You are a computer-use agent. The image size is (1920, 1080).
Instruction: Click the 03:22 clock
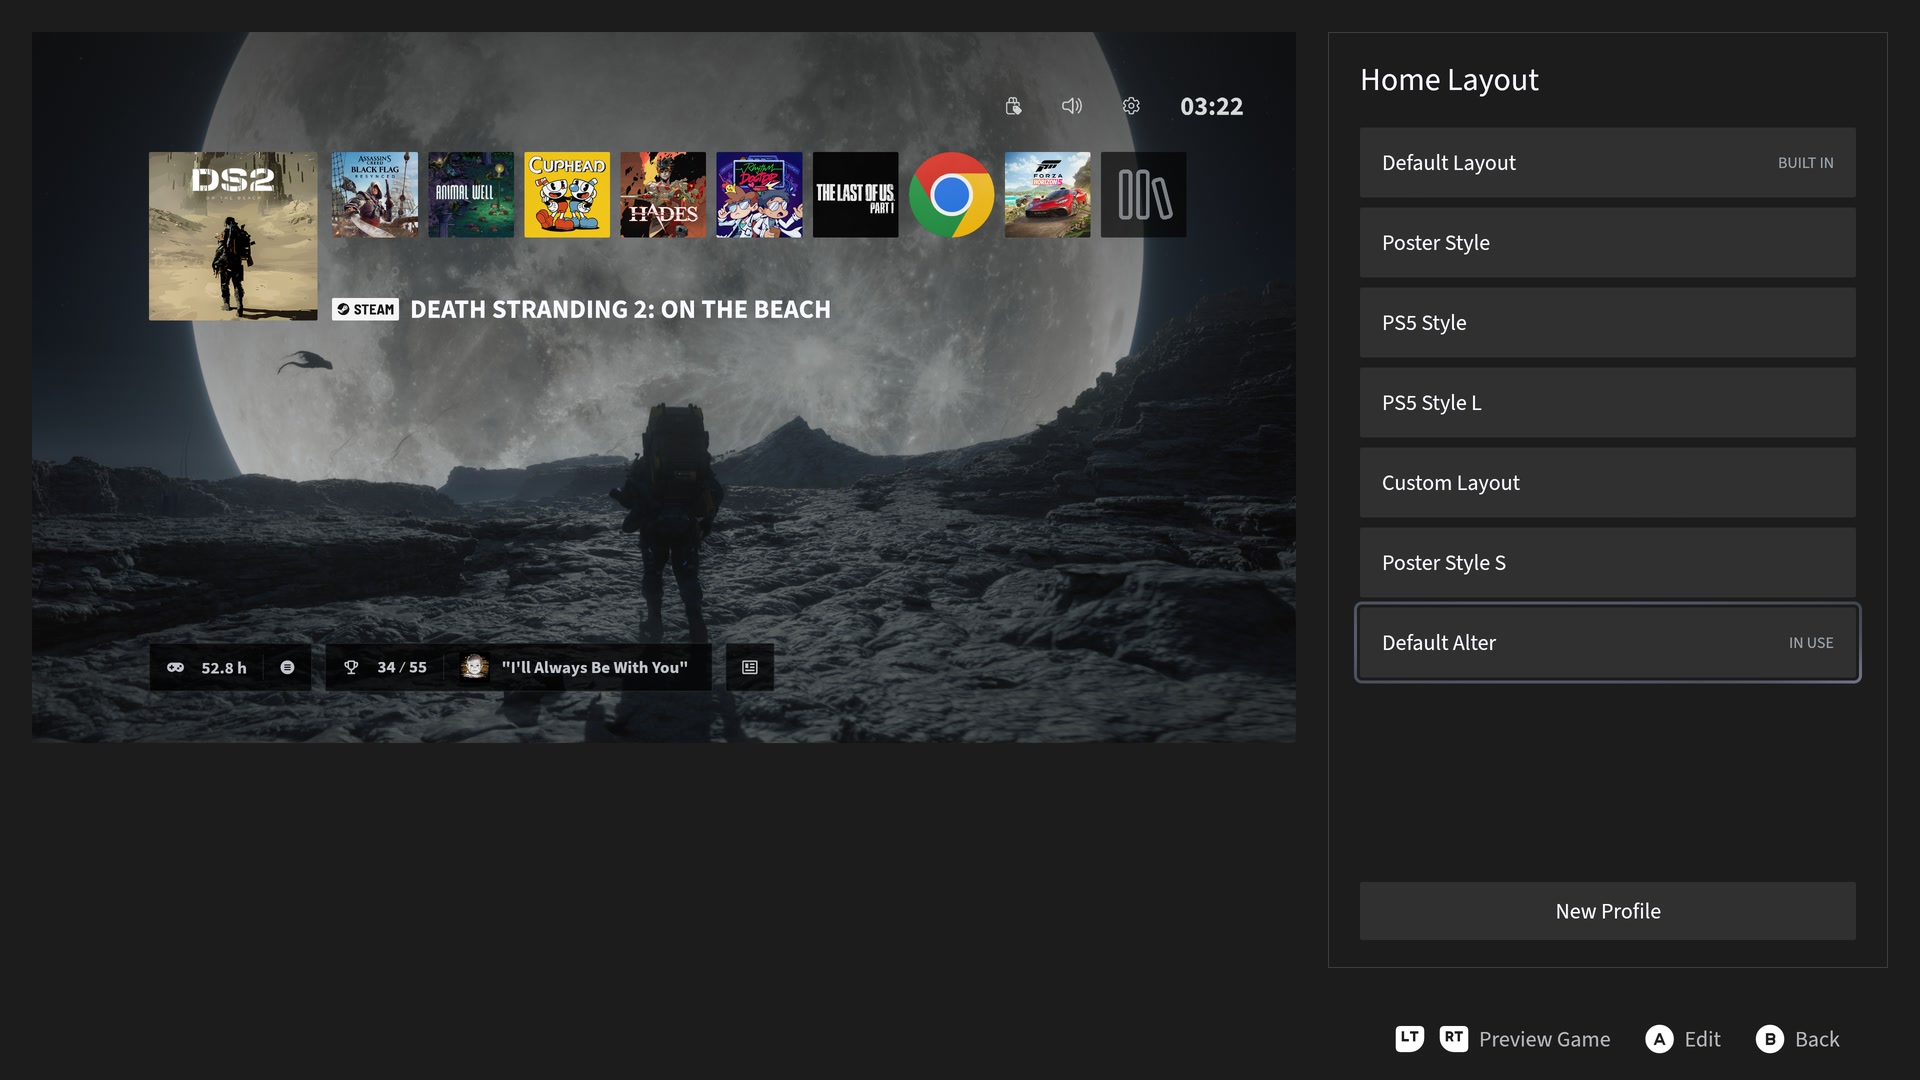(x=1212, y=107)
